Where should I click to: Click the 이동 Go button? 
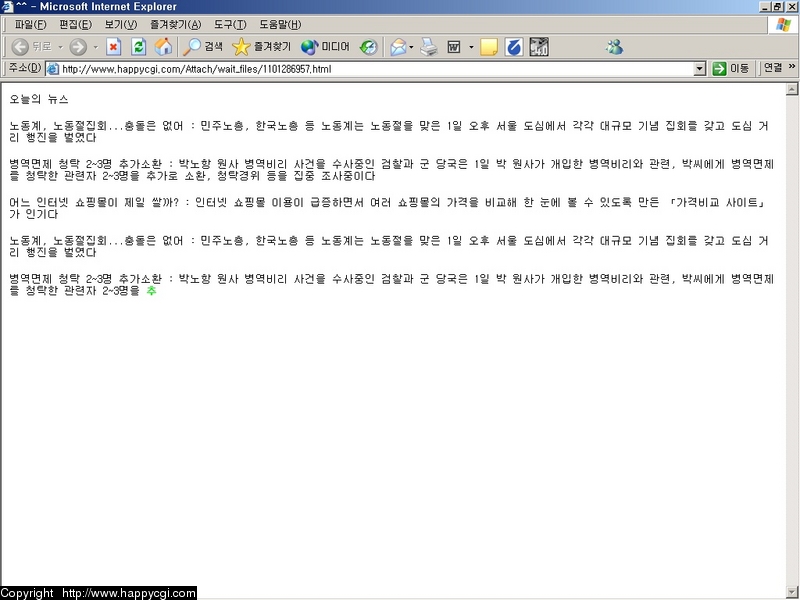tap(731, 69)
